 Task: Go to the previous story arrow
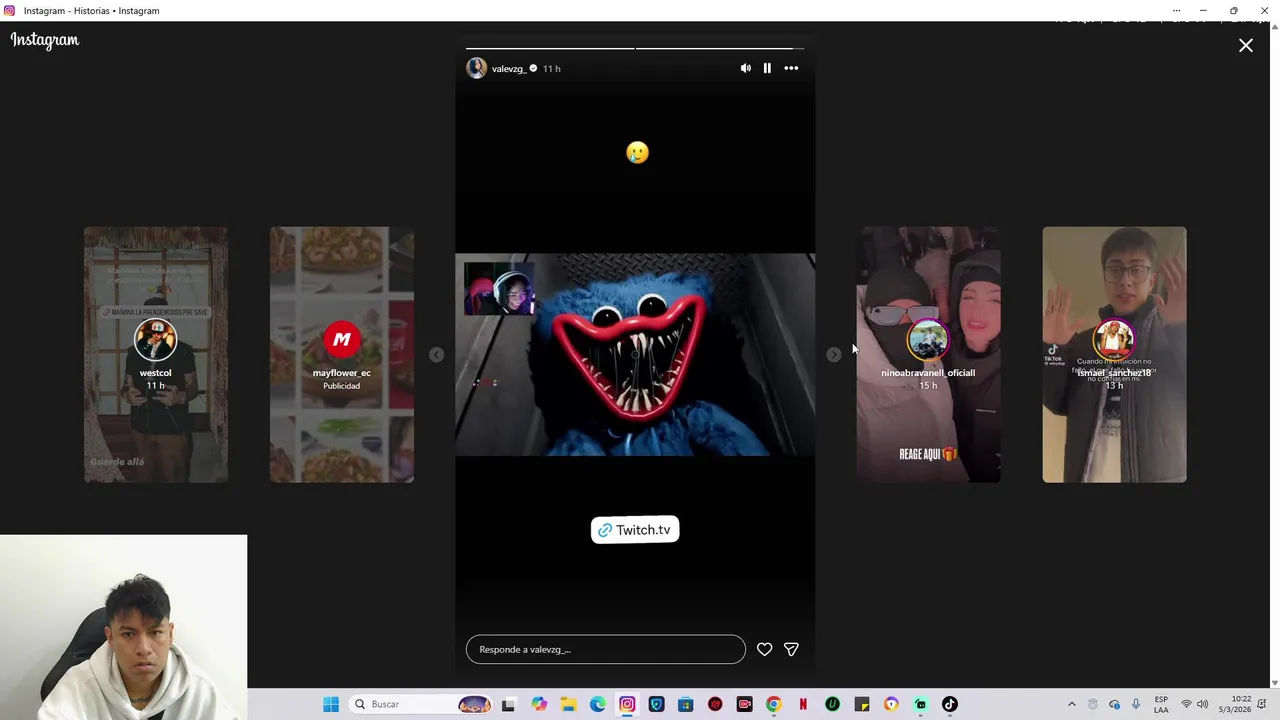[x=436, y=355]
